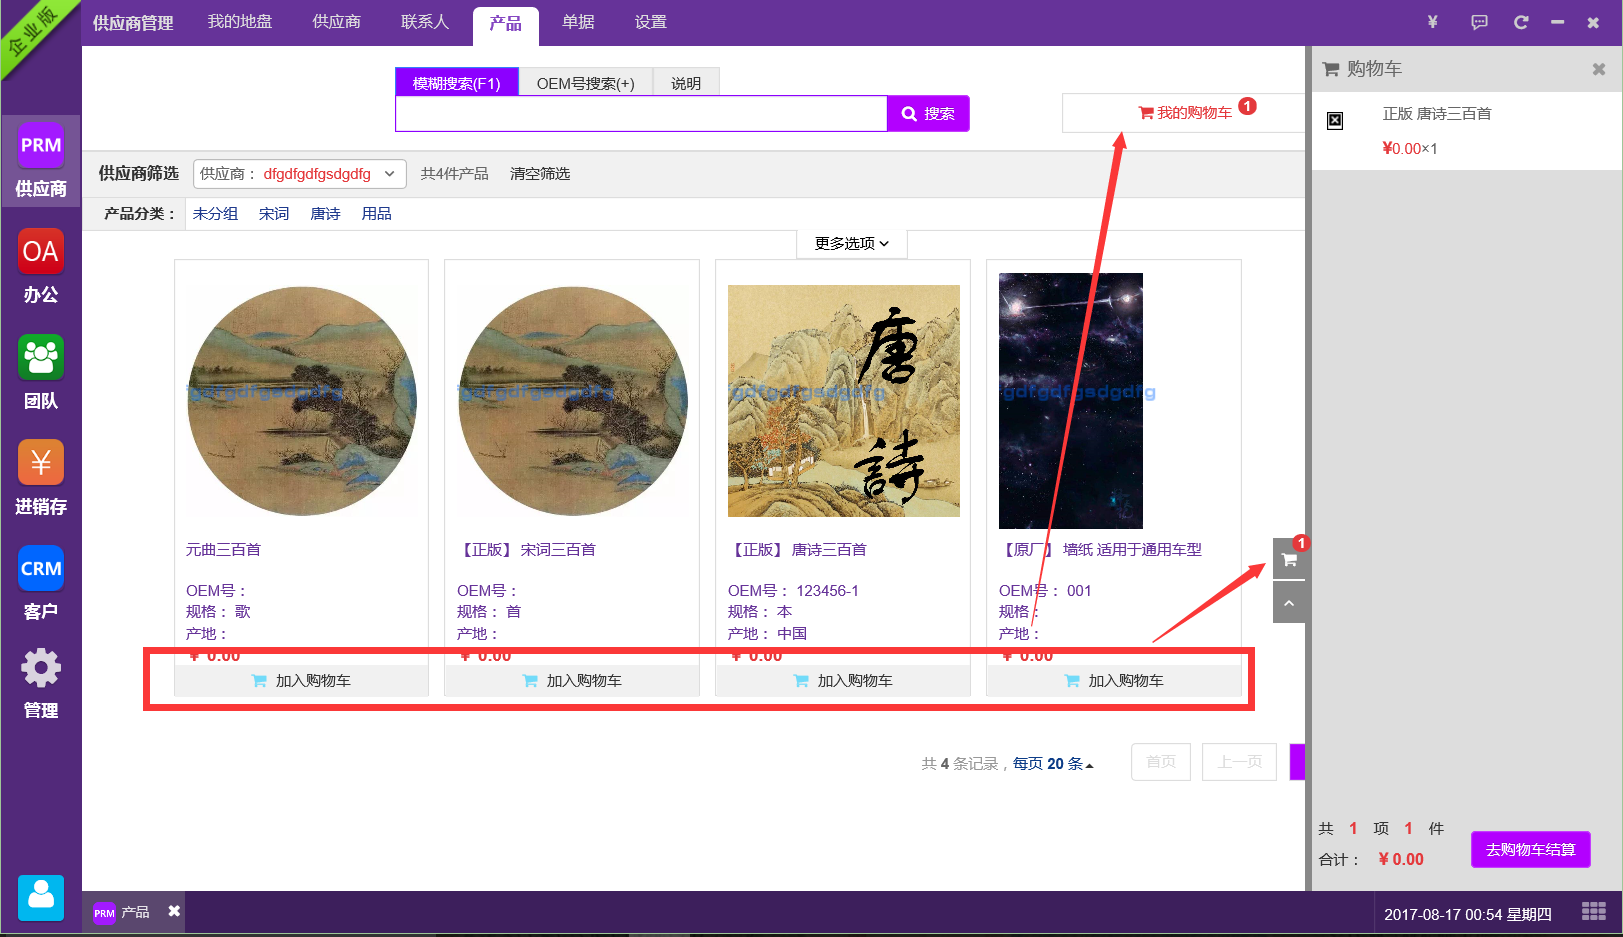Select the 产品 top tab
This screenshot has height=937, width=1623.
pyautogui.click(x=506, y=24)
